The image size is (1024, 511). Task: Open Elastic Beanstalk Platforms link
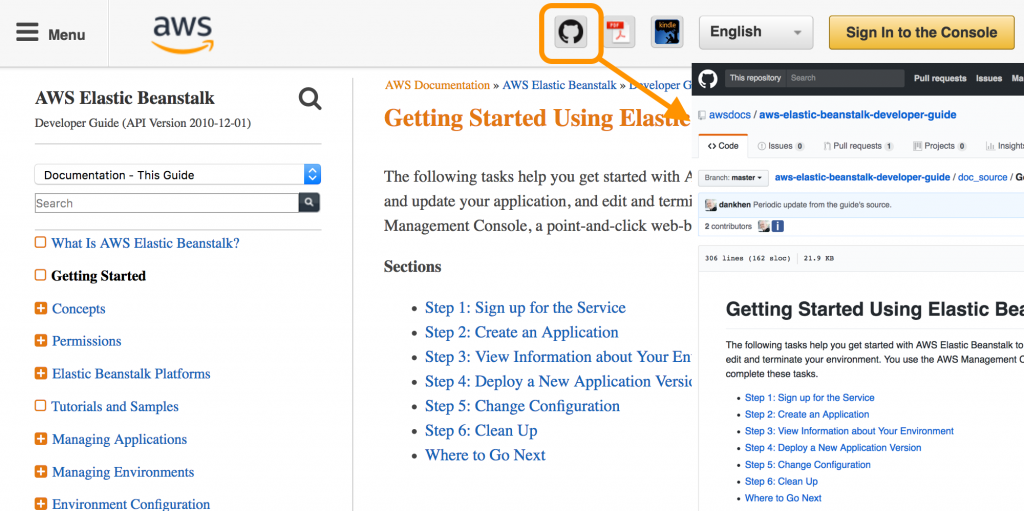tap(131, 374)
